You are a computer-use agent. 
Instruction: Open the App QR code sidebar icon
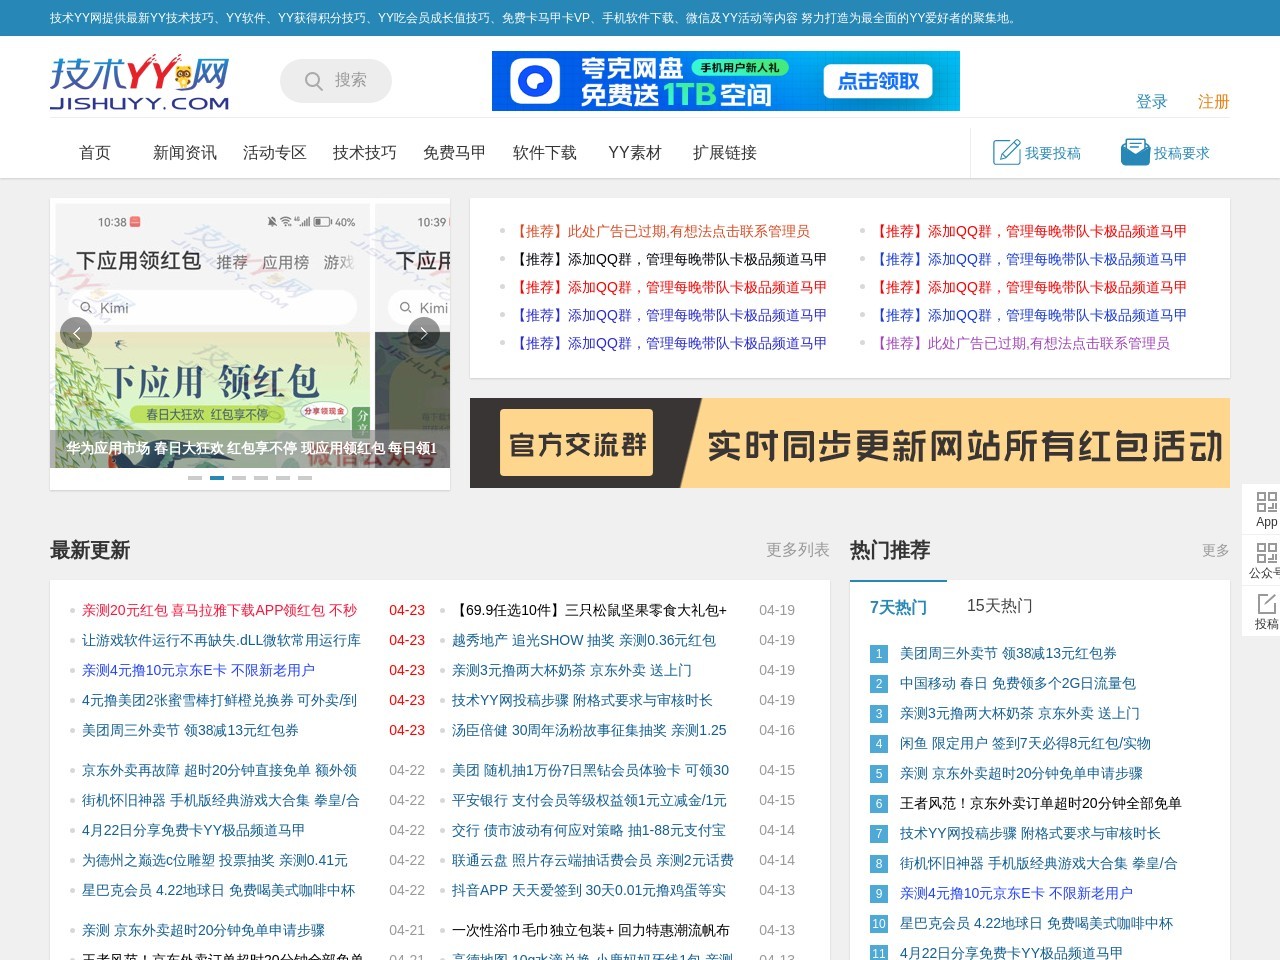click(1266, 502)
